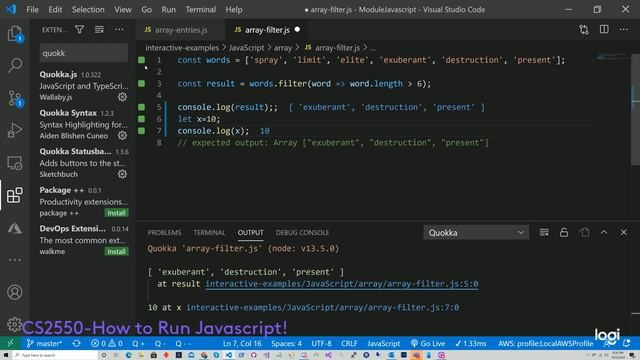Viewport: 640px width, 360px height.
Task: Switch to the PROBLEMS panel tab
Action: (x=164, y=232)
